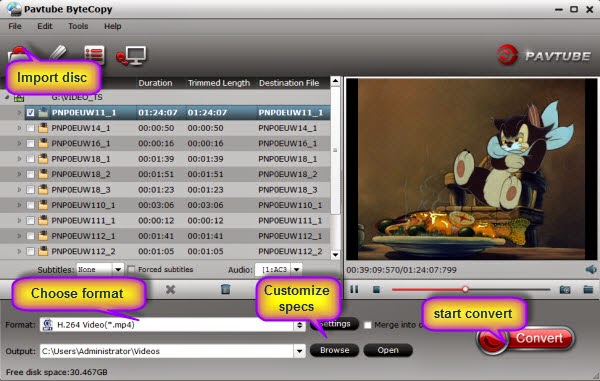Open the Help menu
Viewport: 600px width, 381px height.
tap(112, 26)
